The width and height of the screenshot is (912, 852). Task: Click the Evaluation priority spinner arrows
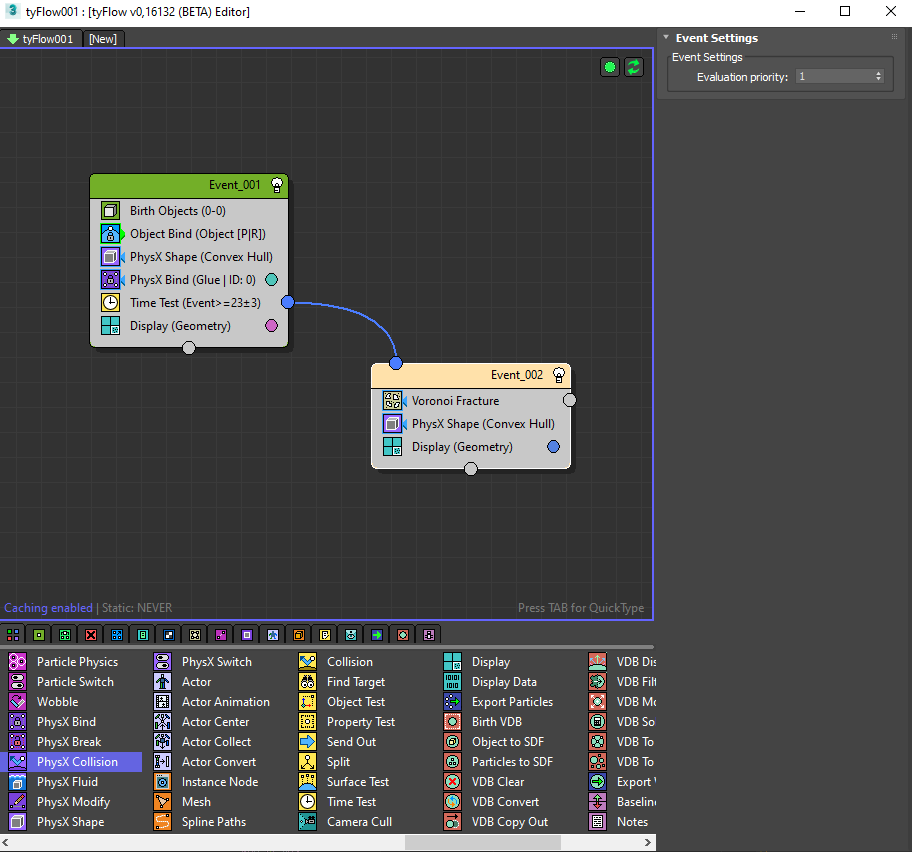click(x=878, y=77)
